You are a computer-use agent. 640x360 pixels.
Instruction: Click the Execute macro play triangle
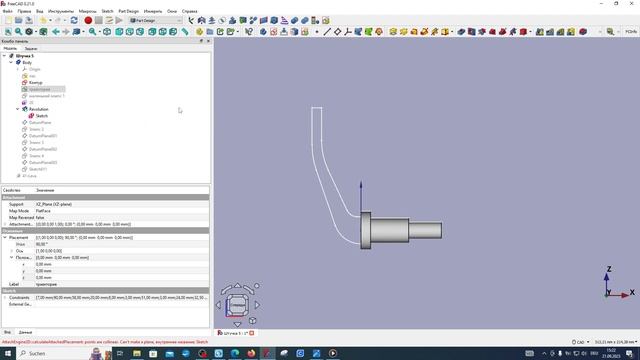pyautogui.click(x=119, y=20)
